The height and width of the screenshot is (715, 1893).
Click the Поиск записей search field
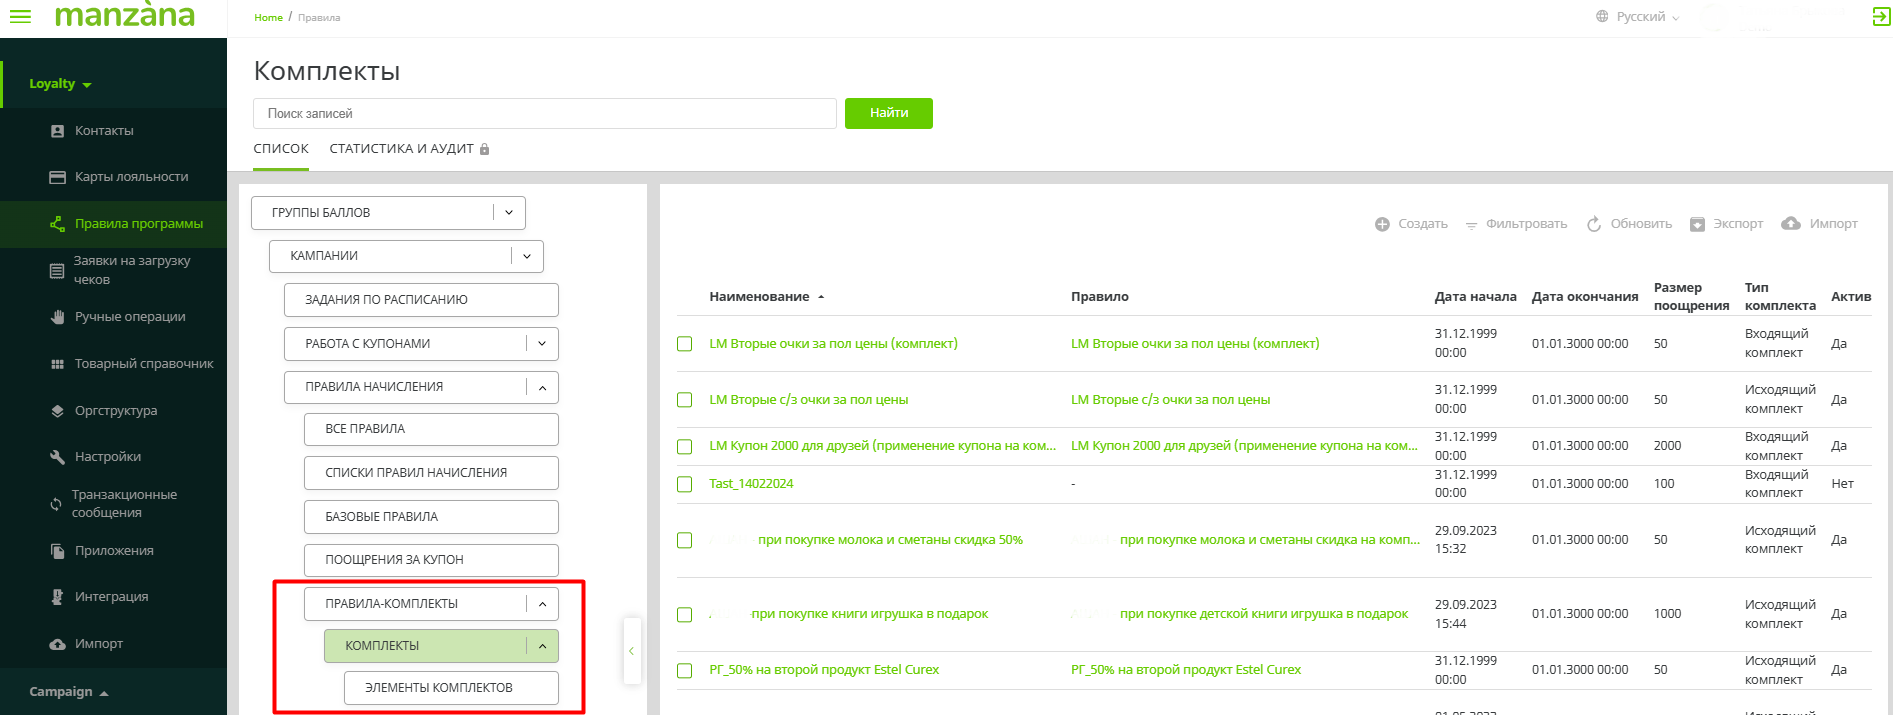[x=544, y=114]
